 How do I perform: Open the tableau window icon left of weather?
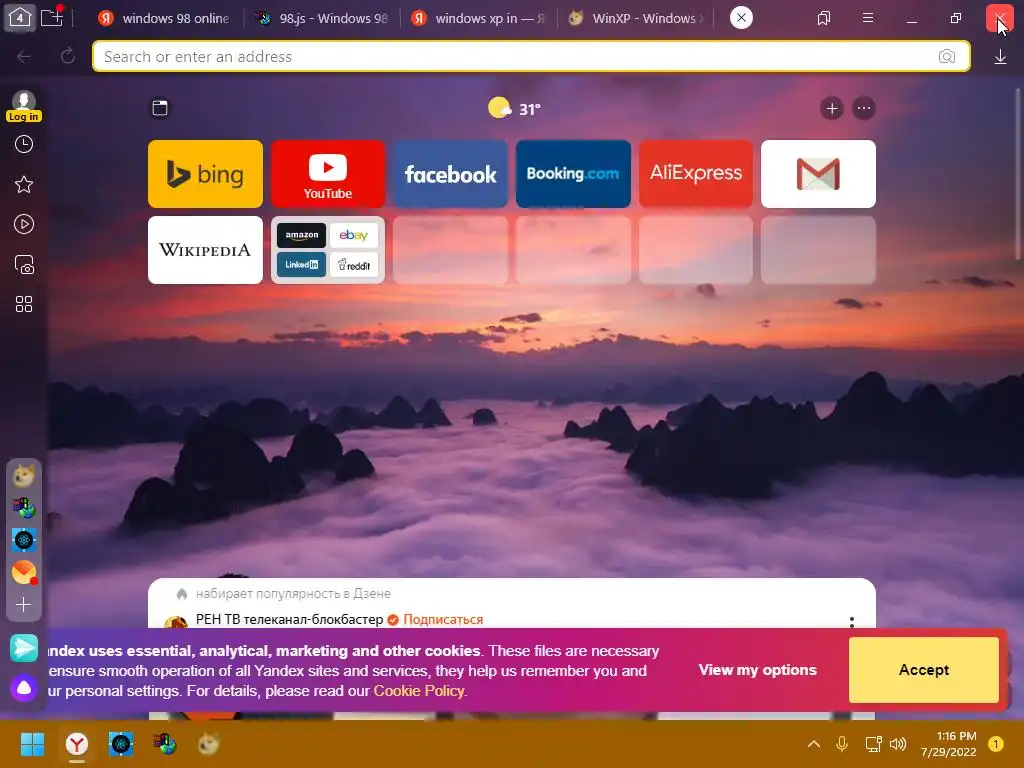(160, 108)
